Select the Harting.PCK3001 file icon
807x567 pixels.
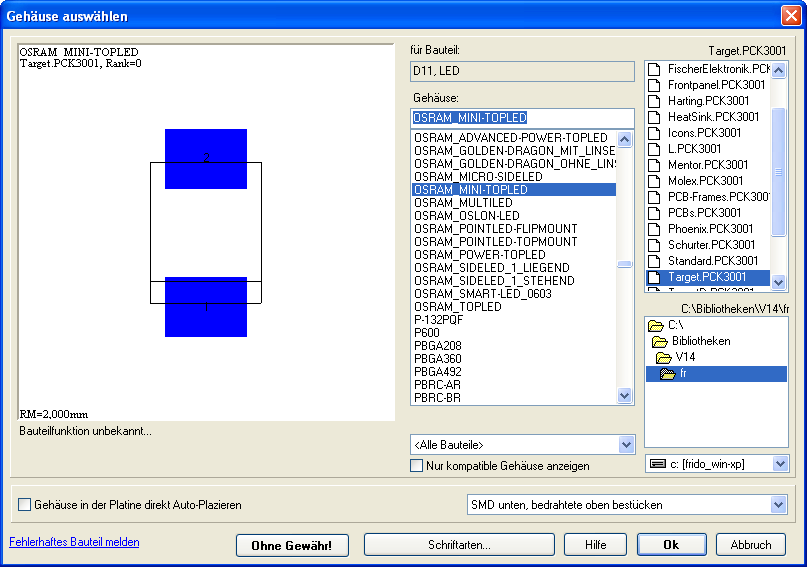pyautogui.click(x=655, y=101)
